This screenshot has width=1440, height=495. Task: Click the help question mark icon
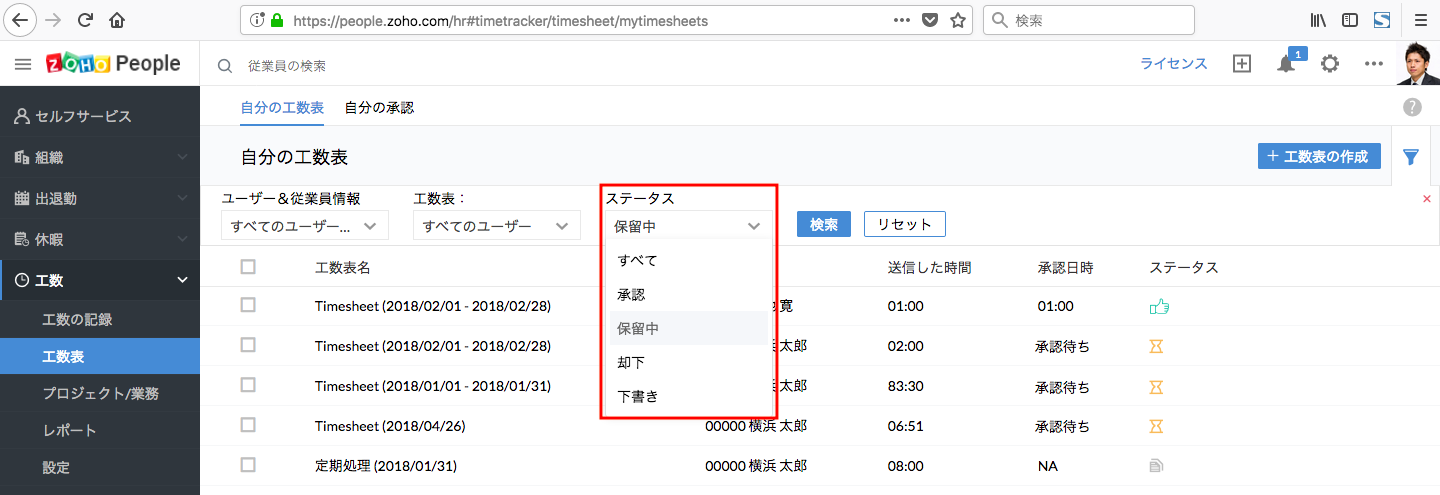coord(1412,107)
